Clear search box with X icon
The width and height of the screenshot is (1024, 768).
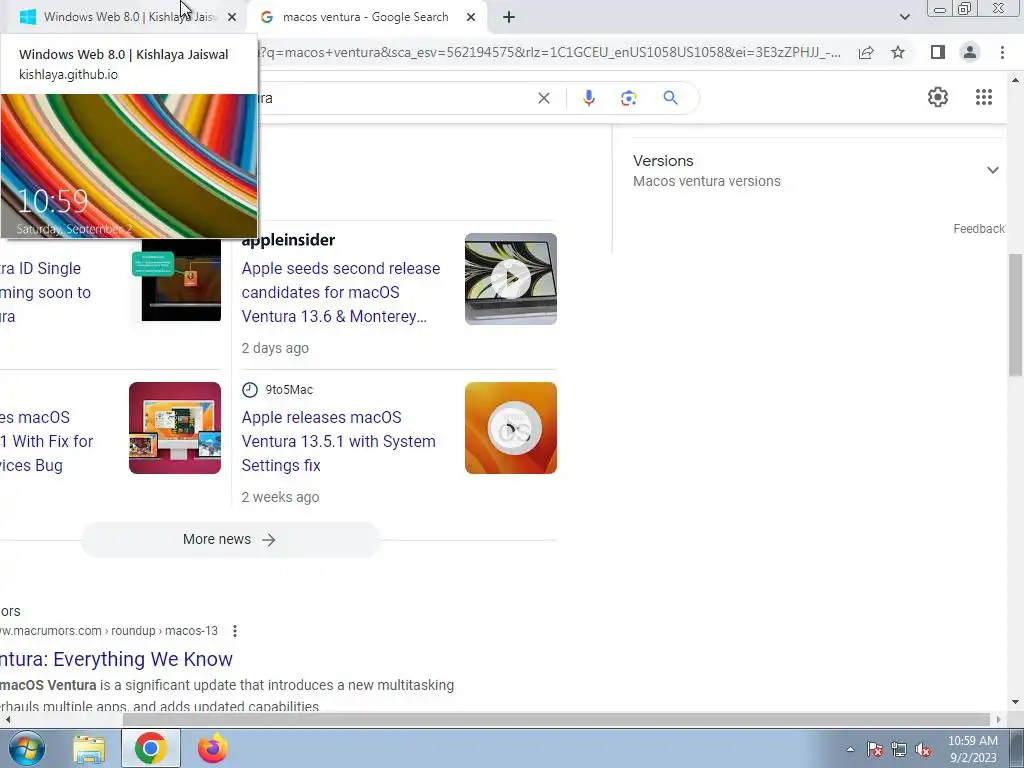(x=543, y=98)
